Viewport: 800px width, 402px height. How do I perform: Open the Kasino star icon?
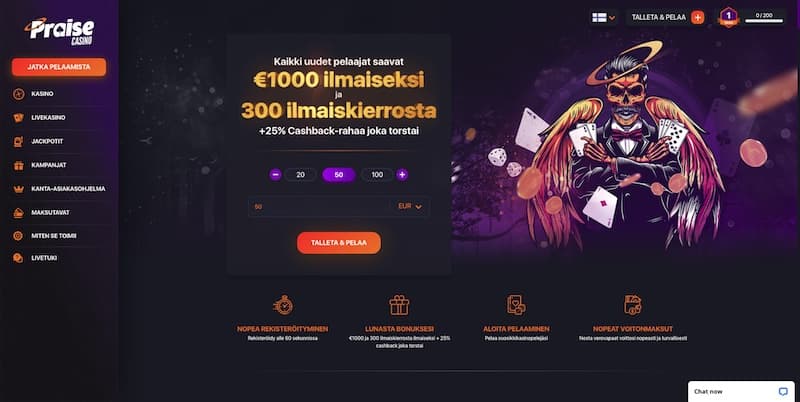pos(18,94)
